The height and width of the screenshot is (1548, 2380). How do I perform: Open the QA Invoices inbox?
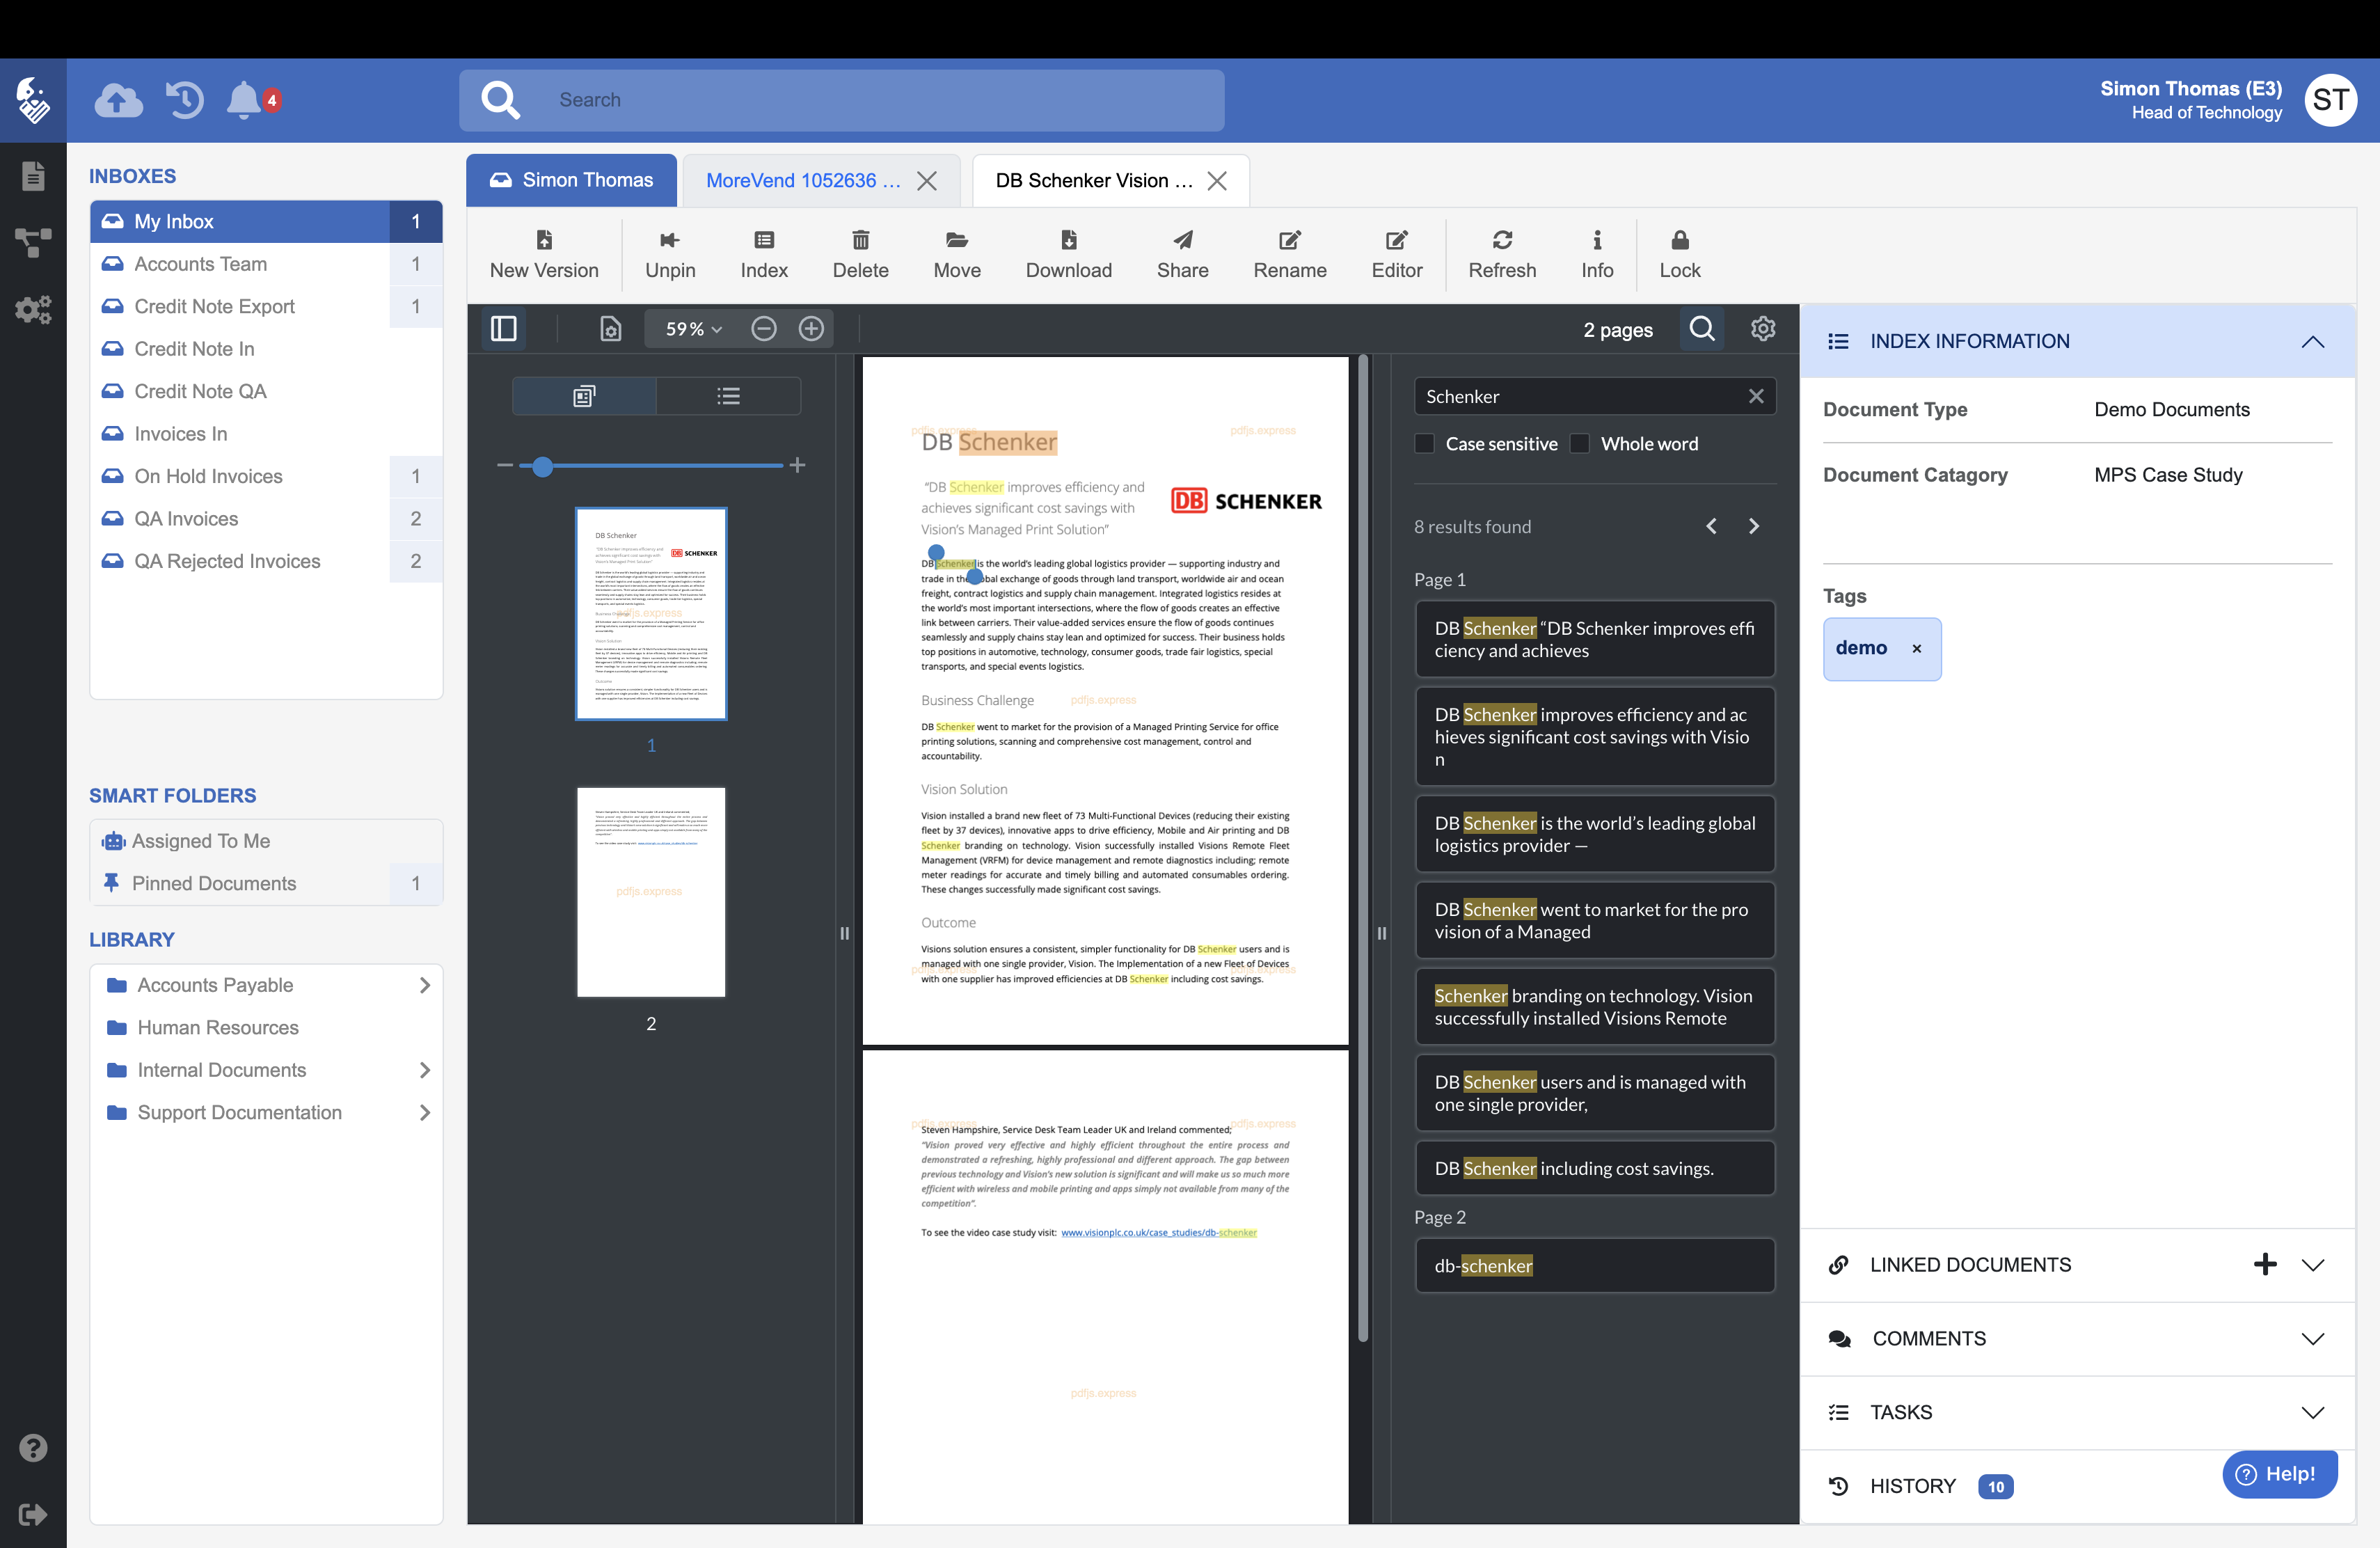pyautogui.click(x=187, y=518)
